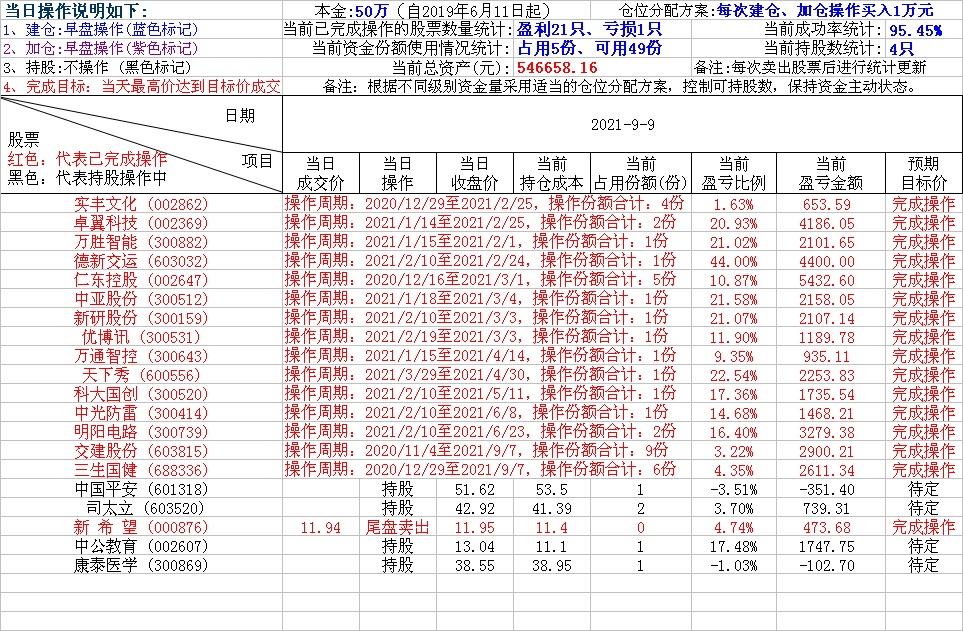This screenshot has width=963, height=631.
Task: Select the 17.48% profit ratio cell
Action: (733, 547)
